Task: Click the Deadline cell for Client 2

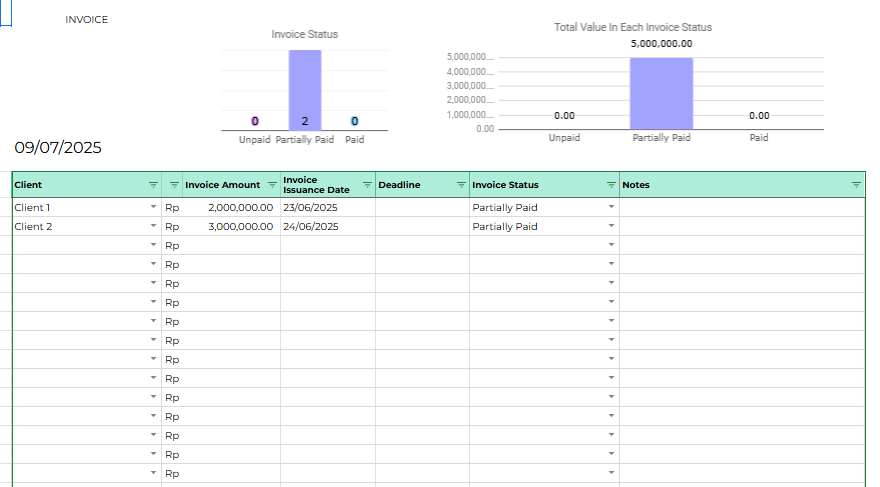Action: (x=422, y=227)
